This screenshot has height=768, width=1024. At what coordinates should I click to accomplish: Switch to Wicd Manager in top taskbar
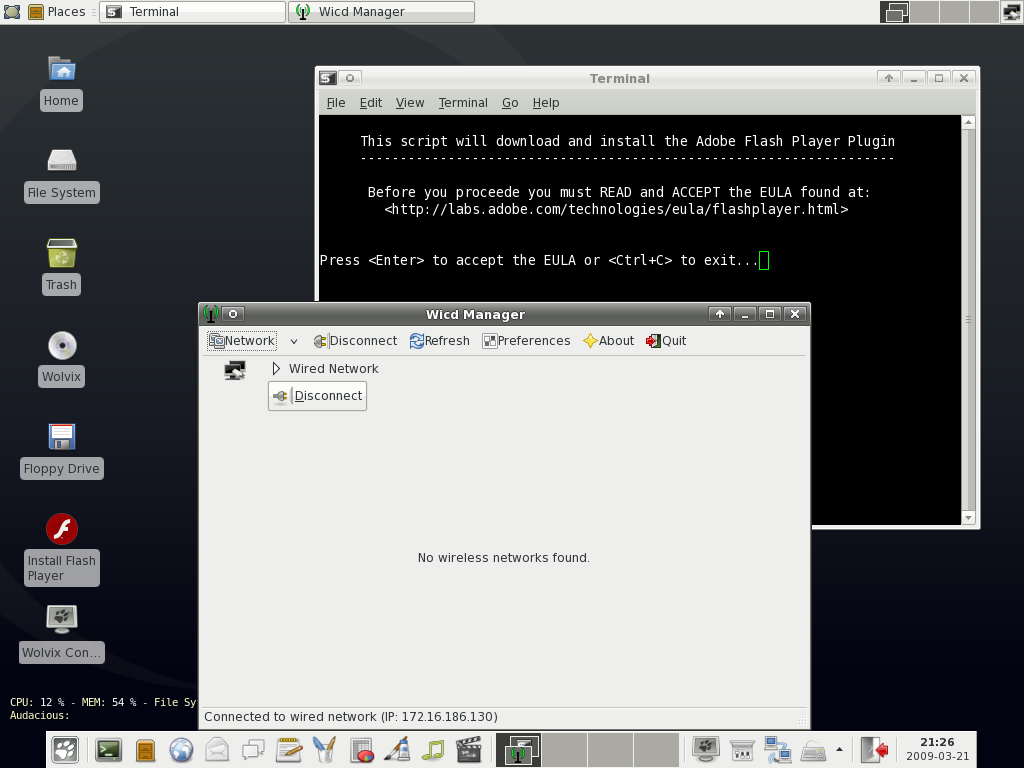coord(381,12)
